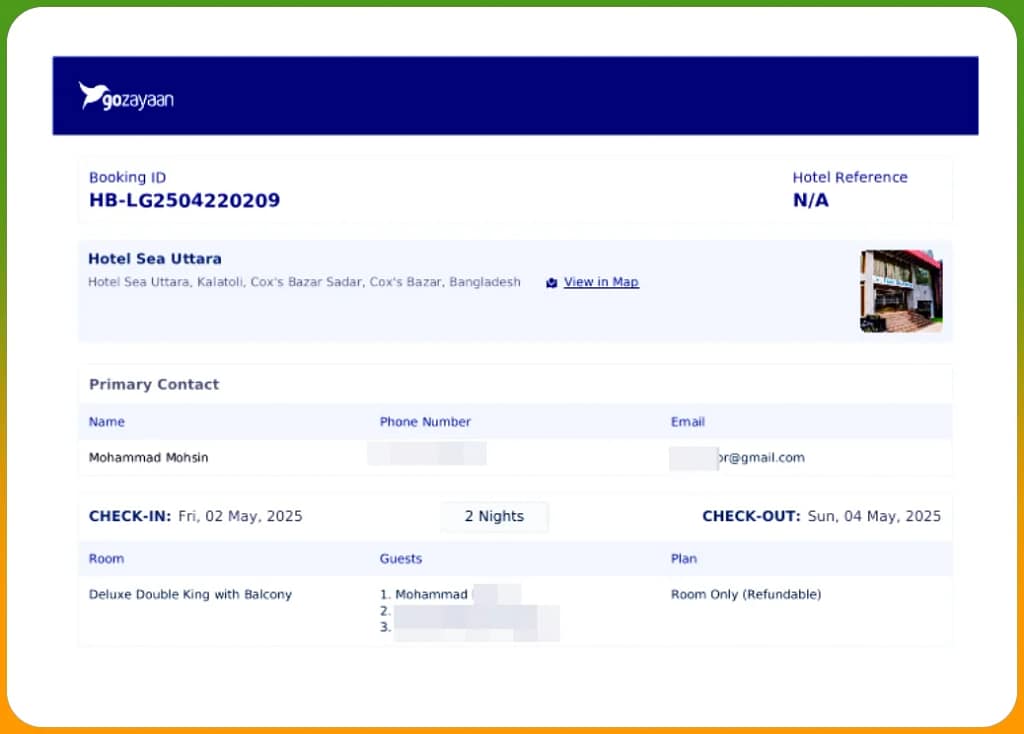The image size is (1024, 734).
Task: Click the check-out date Sun, 04 May, 2025
Action: pos(873,517)
